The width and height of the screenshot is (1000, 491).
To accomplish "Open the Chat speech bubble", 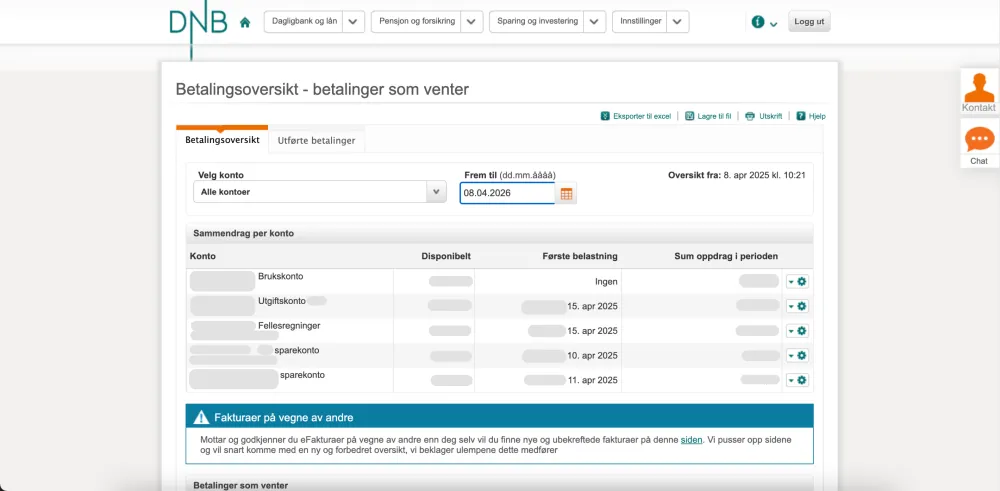I will pyautogui.click(x=979, y=143).
